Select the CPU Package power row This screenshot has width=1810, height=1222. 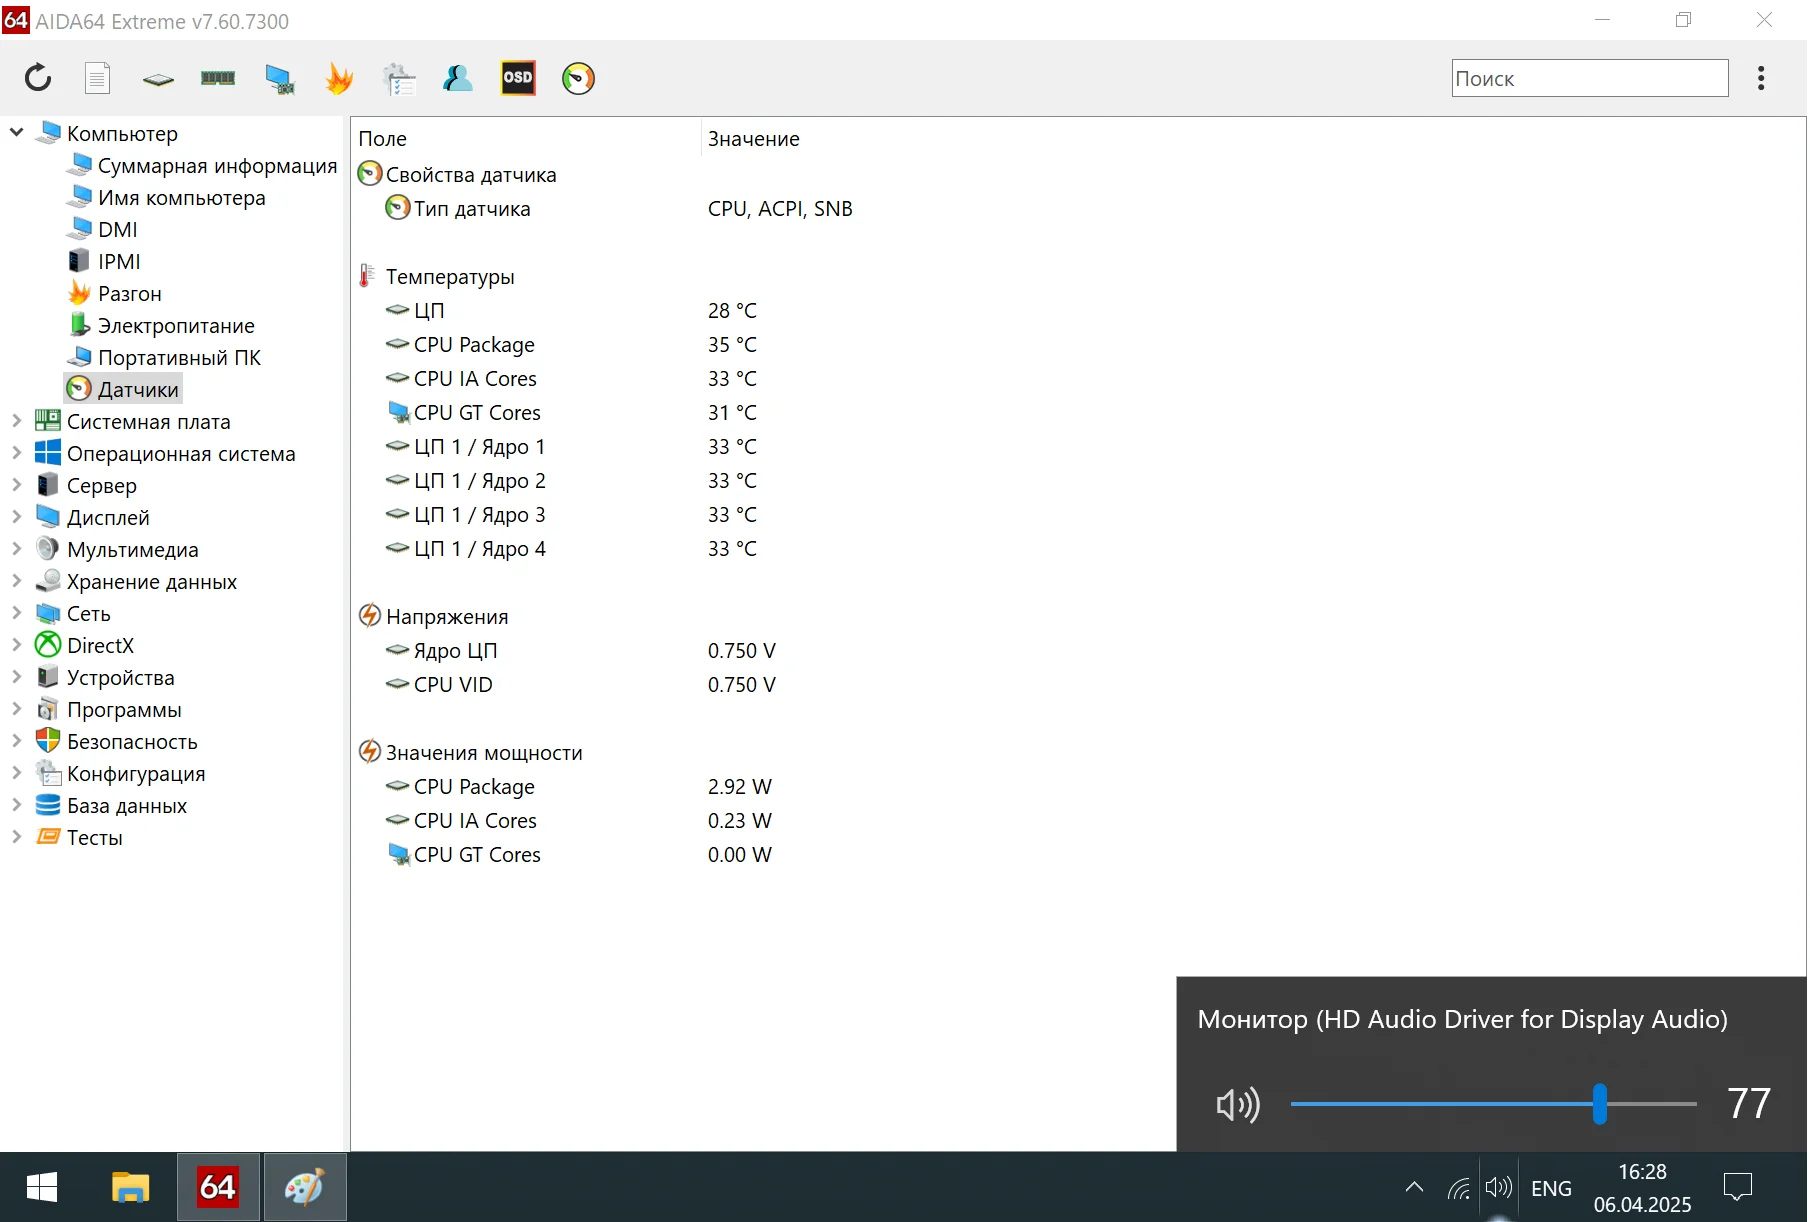tap(1078, 787)
